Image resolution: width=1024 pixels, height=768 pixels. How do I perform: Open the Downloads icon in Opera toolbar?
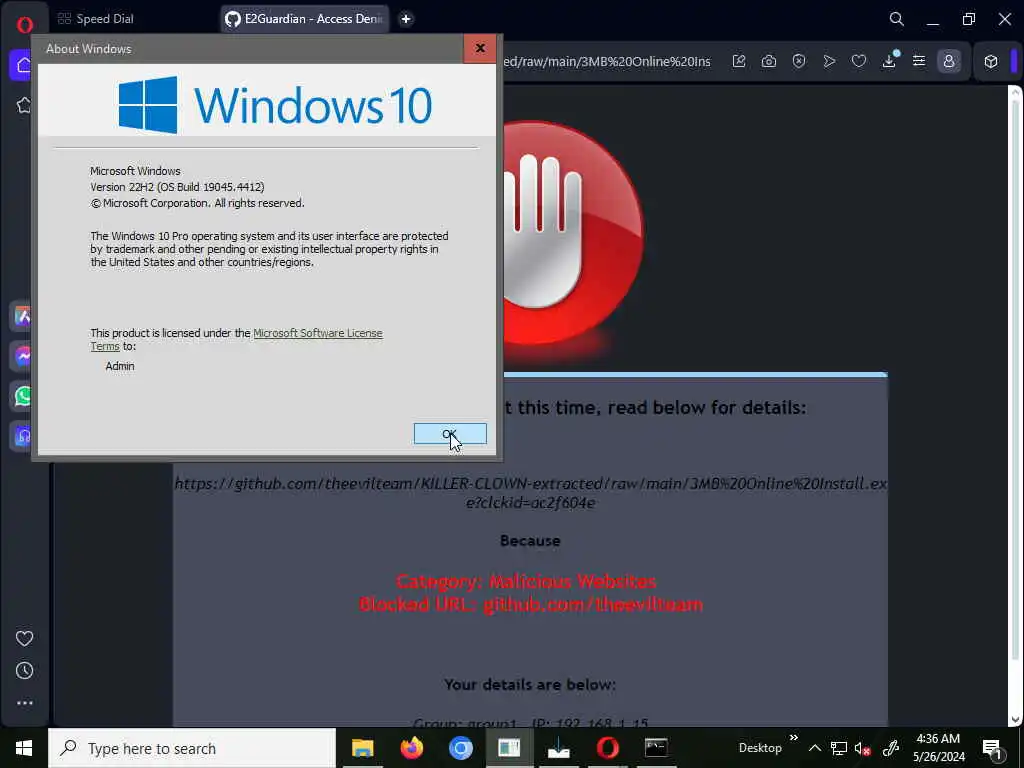pos(889,61)
